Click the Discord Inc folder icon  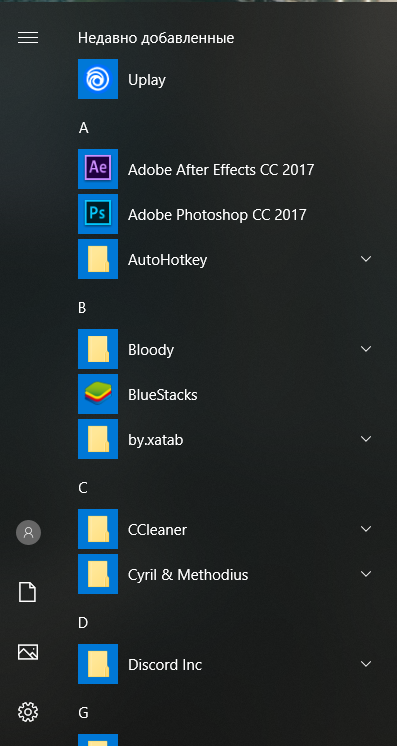(x=98, y=664)
